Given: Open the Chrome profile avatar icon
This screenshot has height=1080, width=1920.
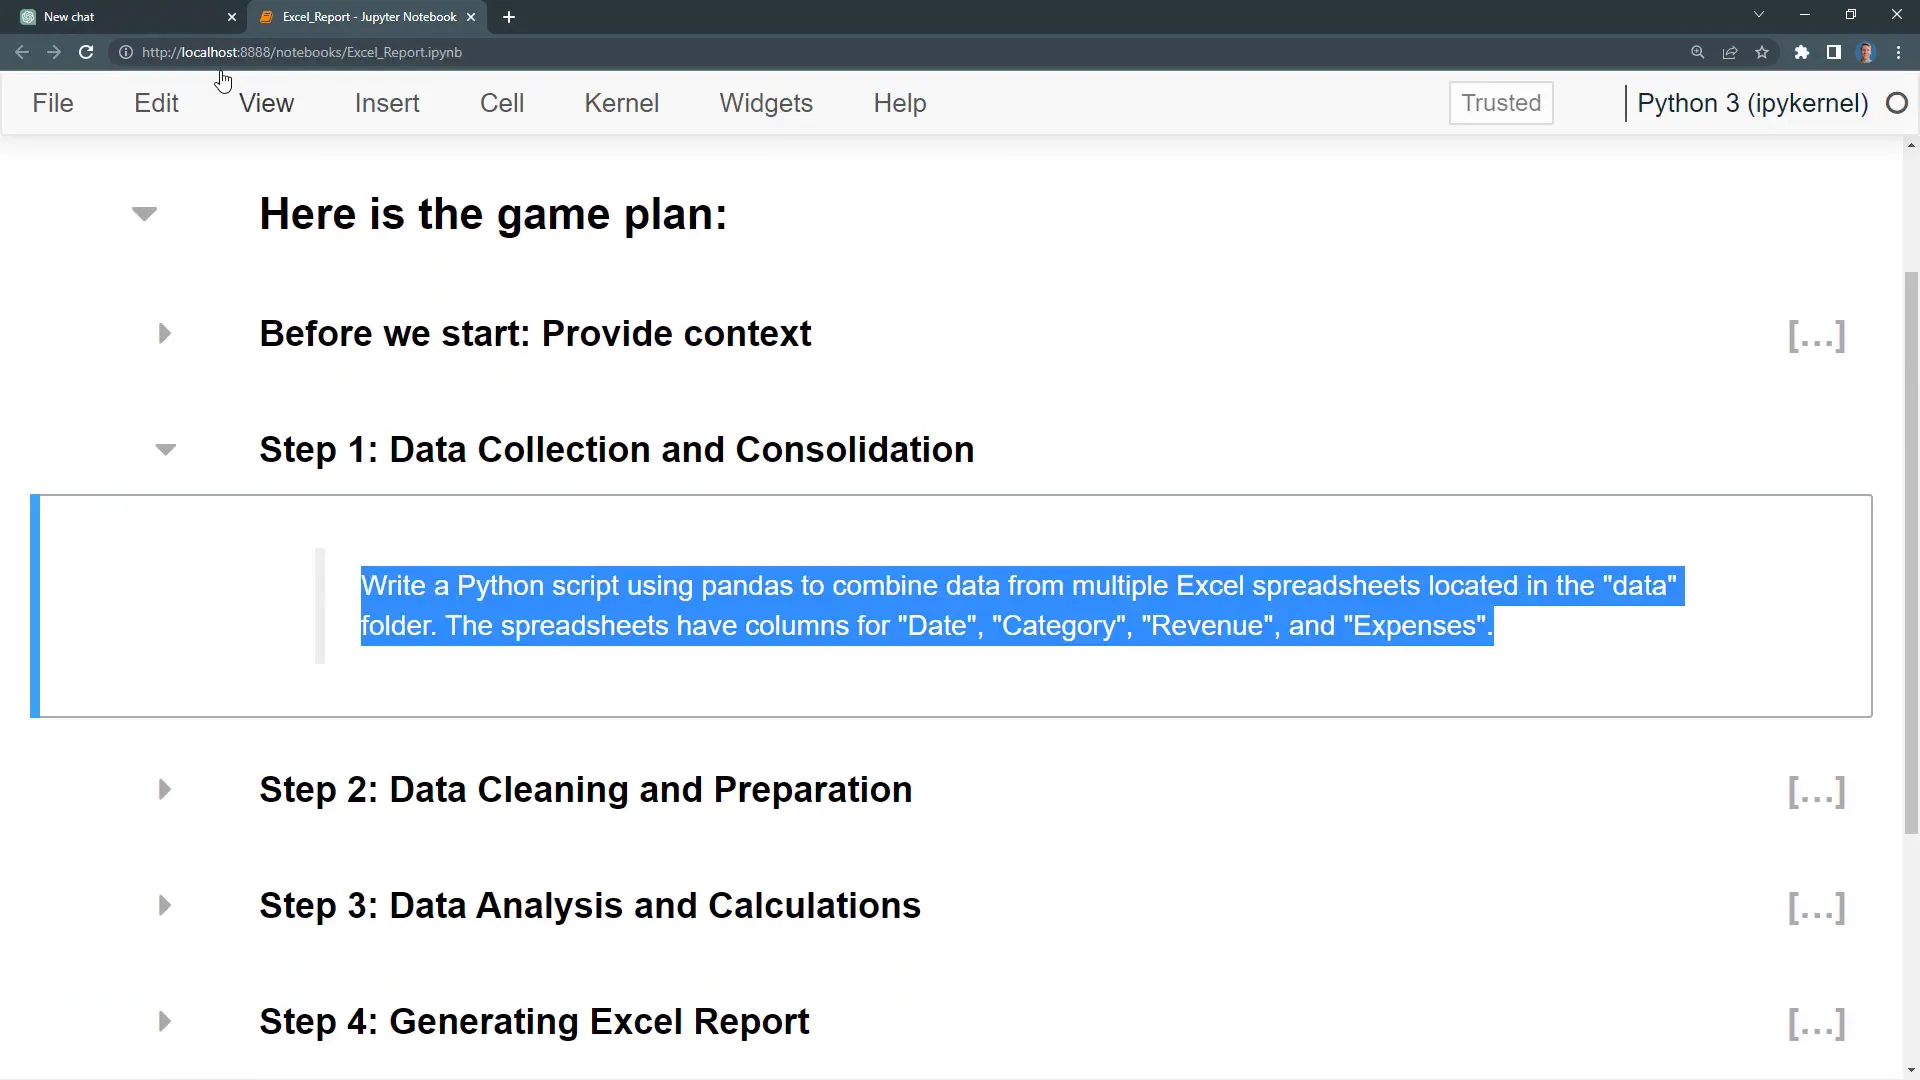Looking at the screenshot, I should [1866, 52].
